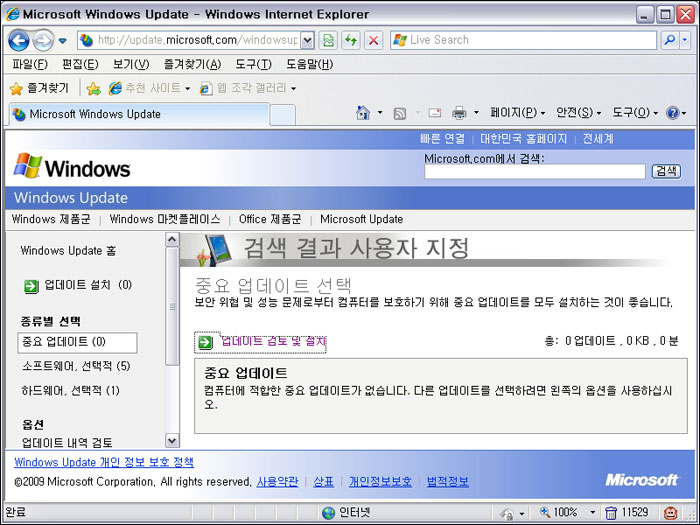Click the Microsoft.com search text field
This screenshot has height=525, width=700.
[534, 171]
